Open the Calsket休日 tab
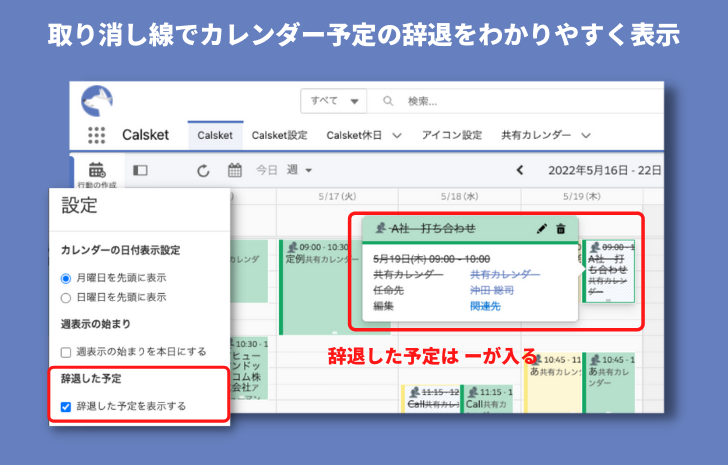The height and width of the screenshot is (465, 728). click(x=354, y=136)
